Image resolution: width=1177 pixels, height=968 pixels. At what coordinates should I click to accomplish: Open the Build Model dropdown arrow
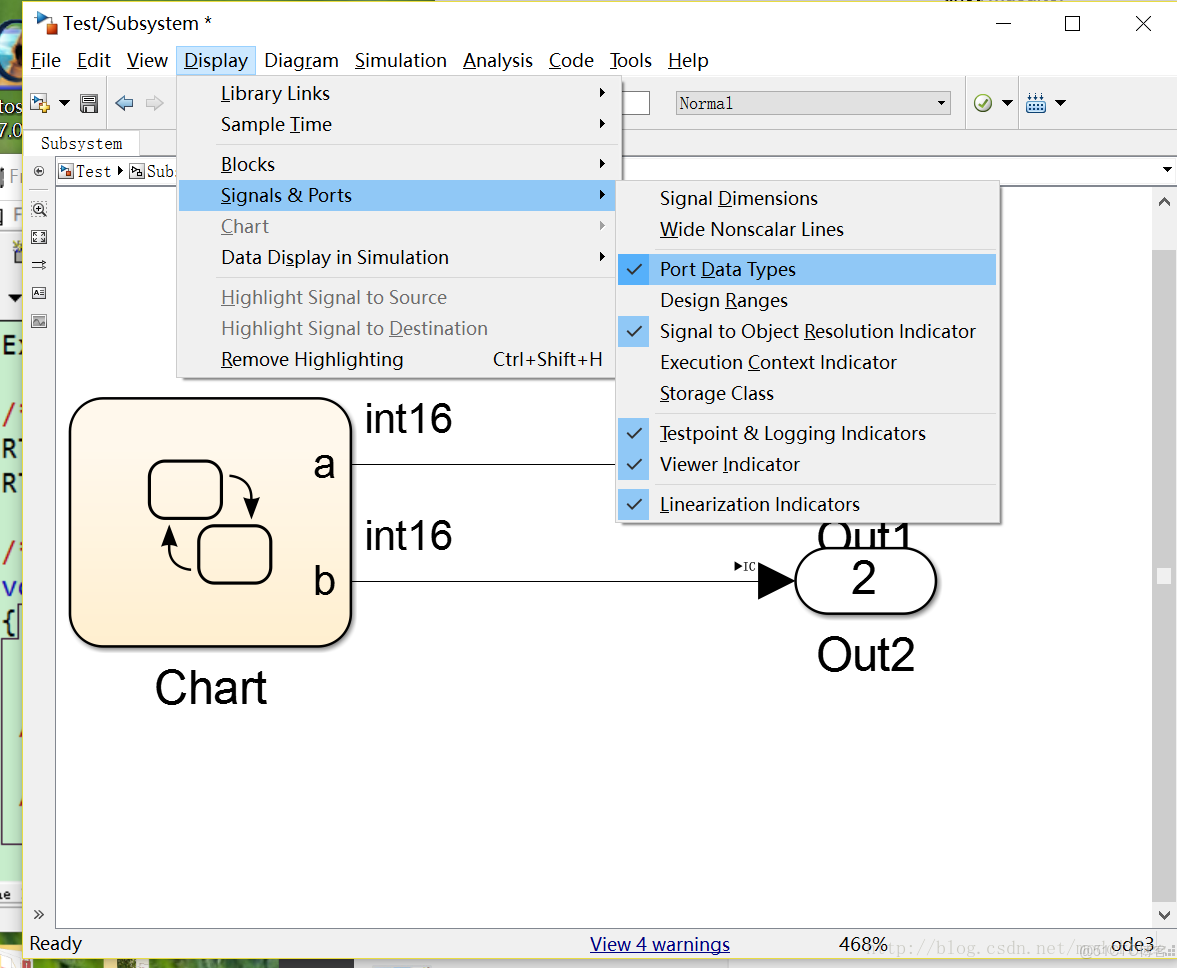click(x=1061, y=103)
